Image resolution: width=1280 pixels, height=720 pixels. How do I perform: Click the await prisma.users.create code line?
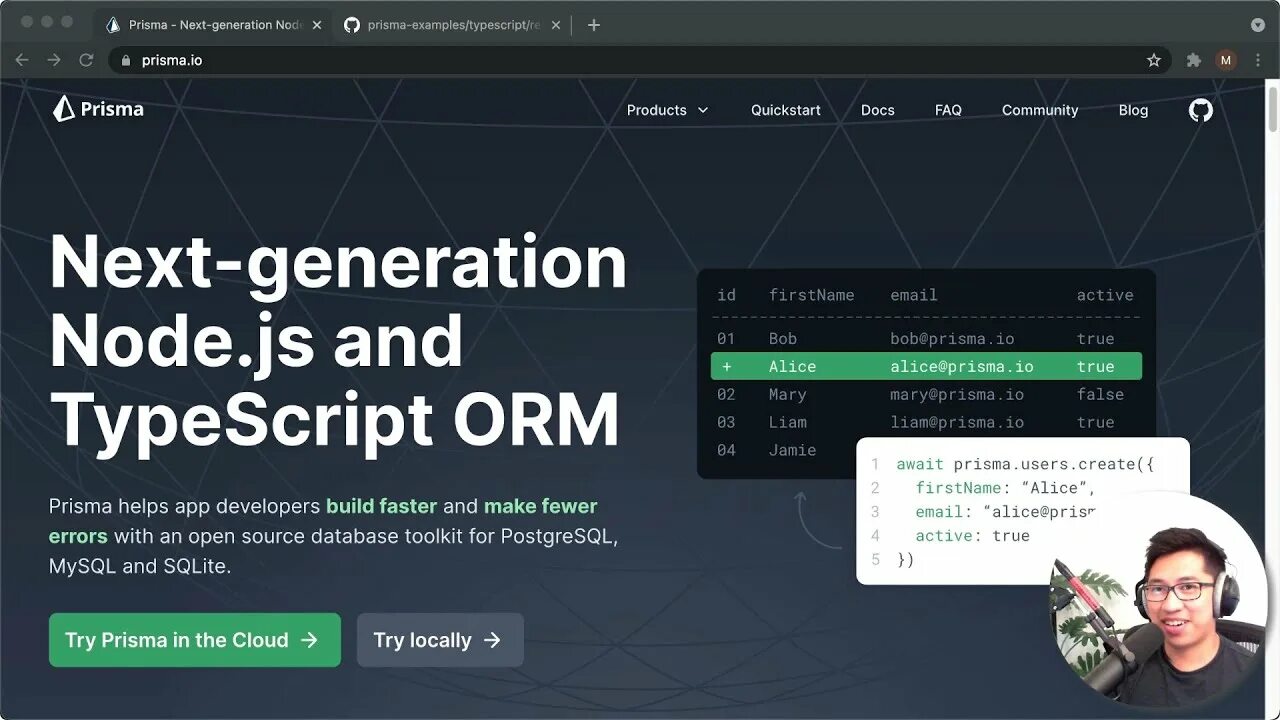(x=1024, y=464)
